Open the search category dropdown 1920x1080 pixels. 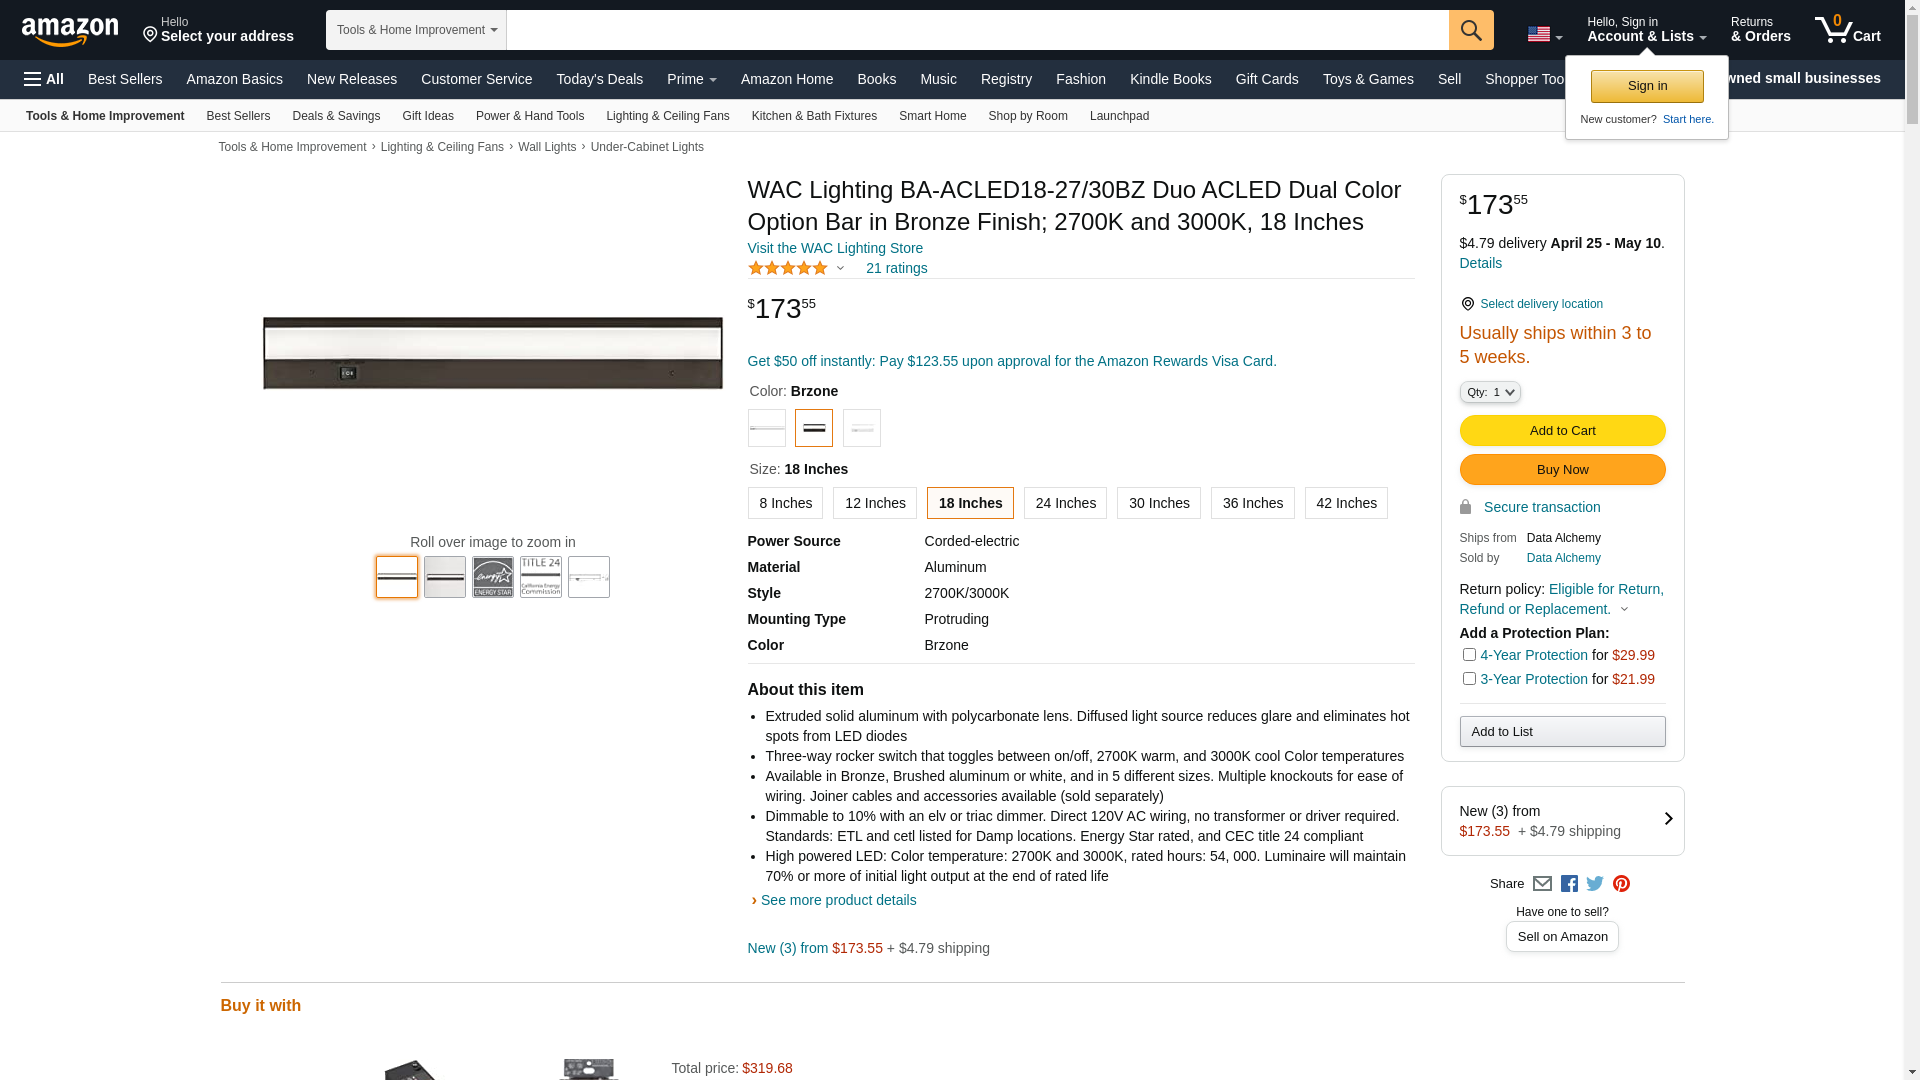[416, 30]
